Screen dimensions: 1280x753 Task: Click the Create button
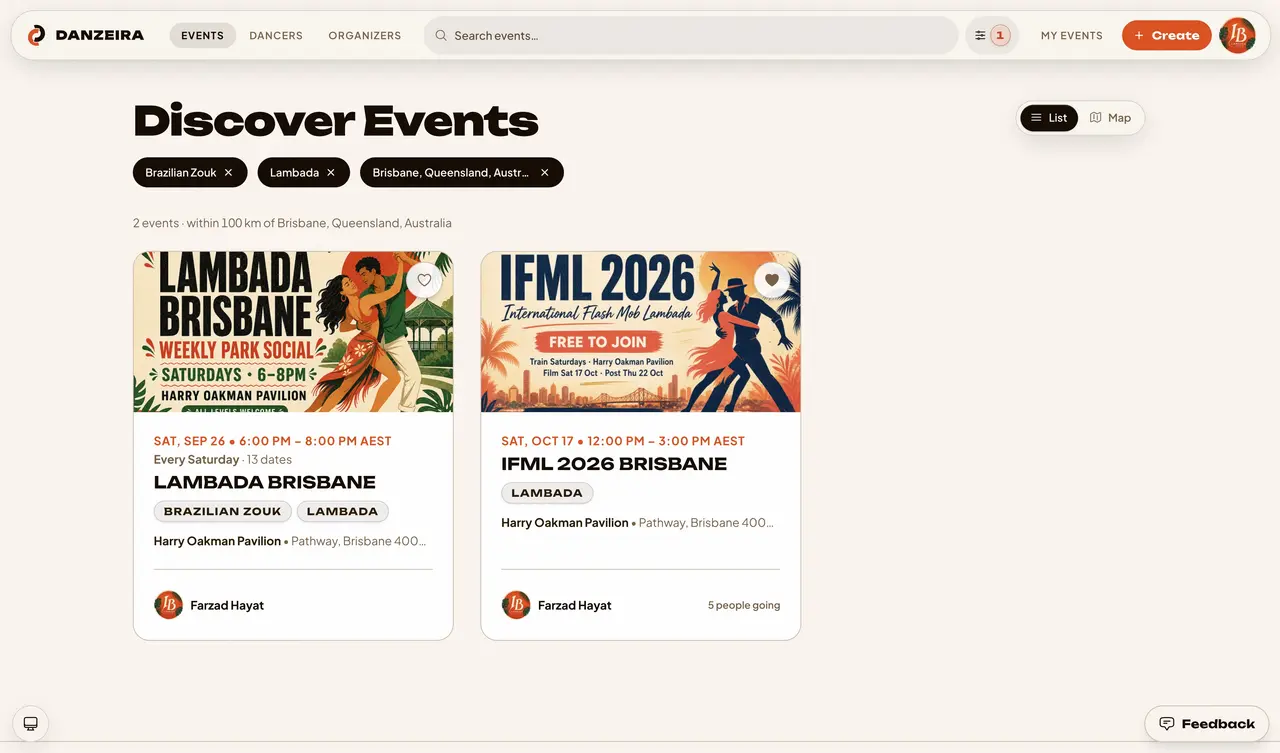(1167, 35)
